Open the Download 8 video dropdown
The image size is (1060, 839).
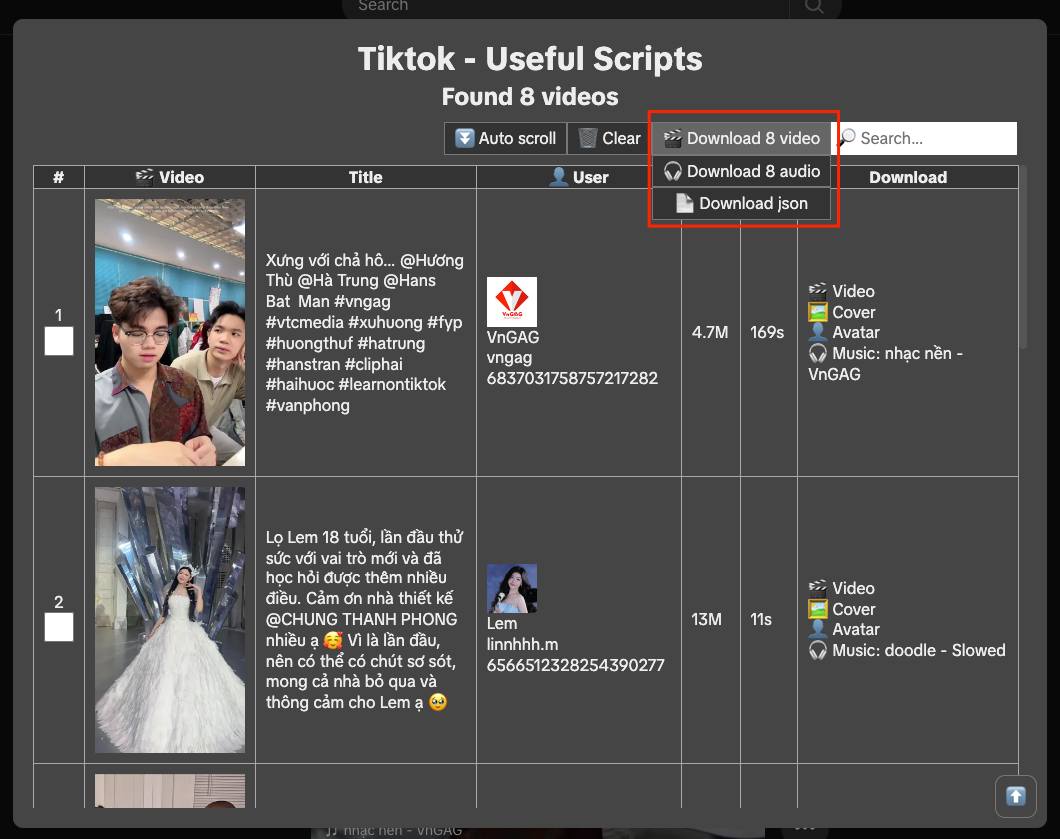click(742, 139)
